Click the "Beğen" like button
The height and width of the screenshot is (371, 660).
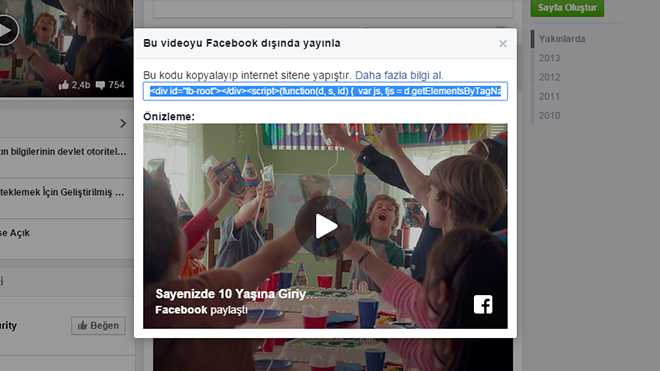98,326
